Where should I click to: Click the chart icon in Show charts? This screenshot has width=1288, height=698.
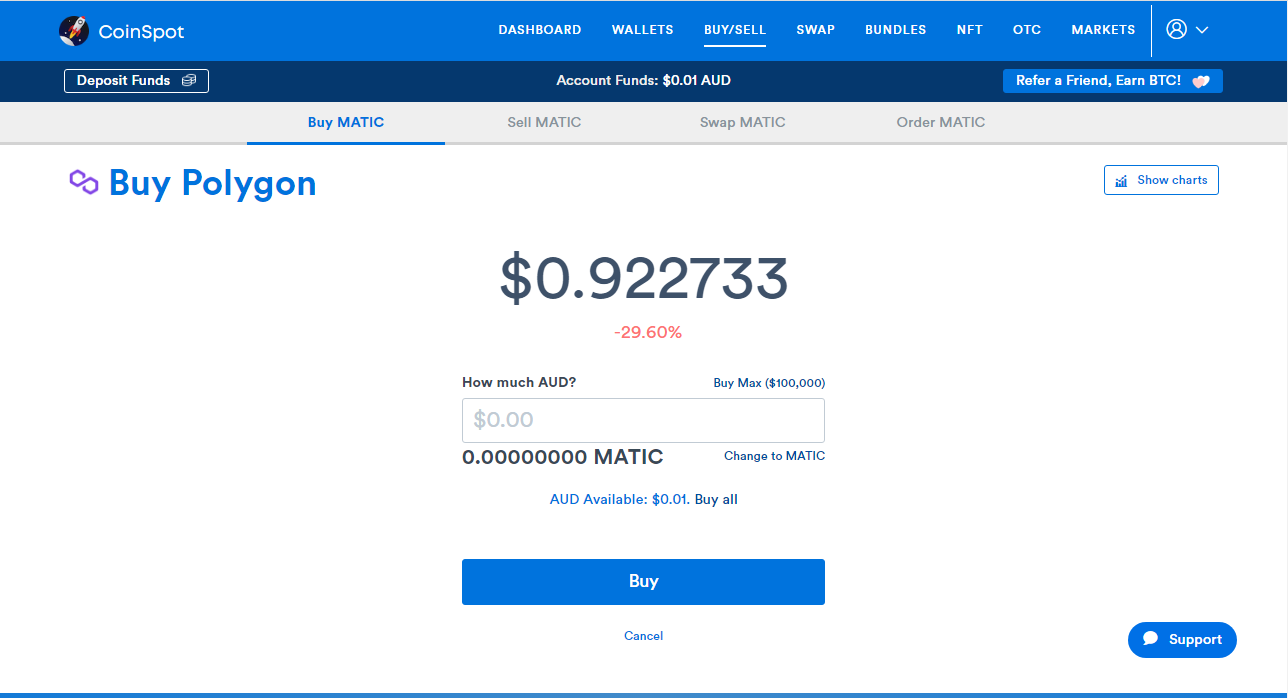tap(1122, 181)
